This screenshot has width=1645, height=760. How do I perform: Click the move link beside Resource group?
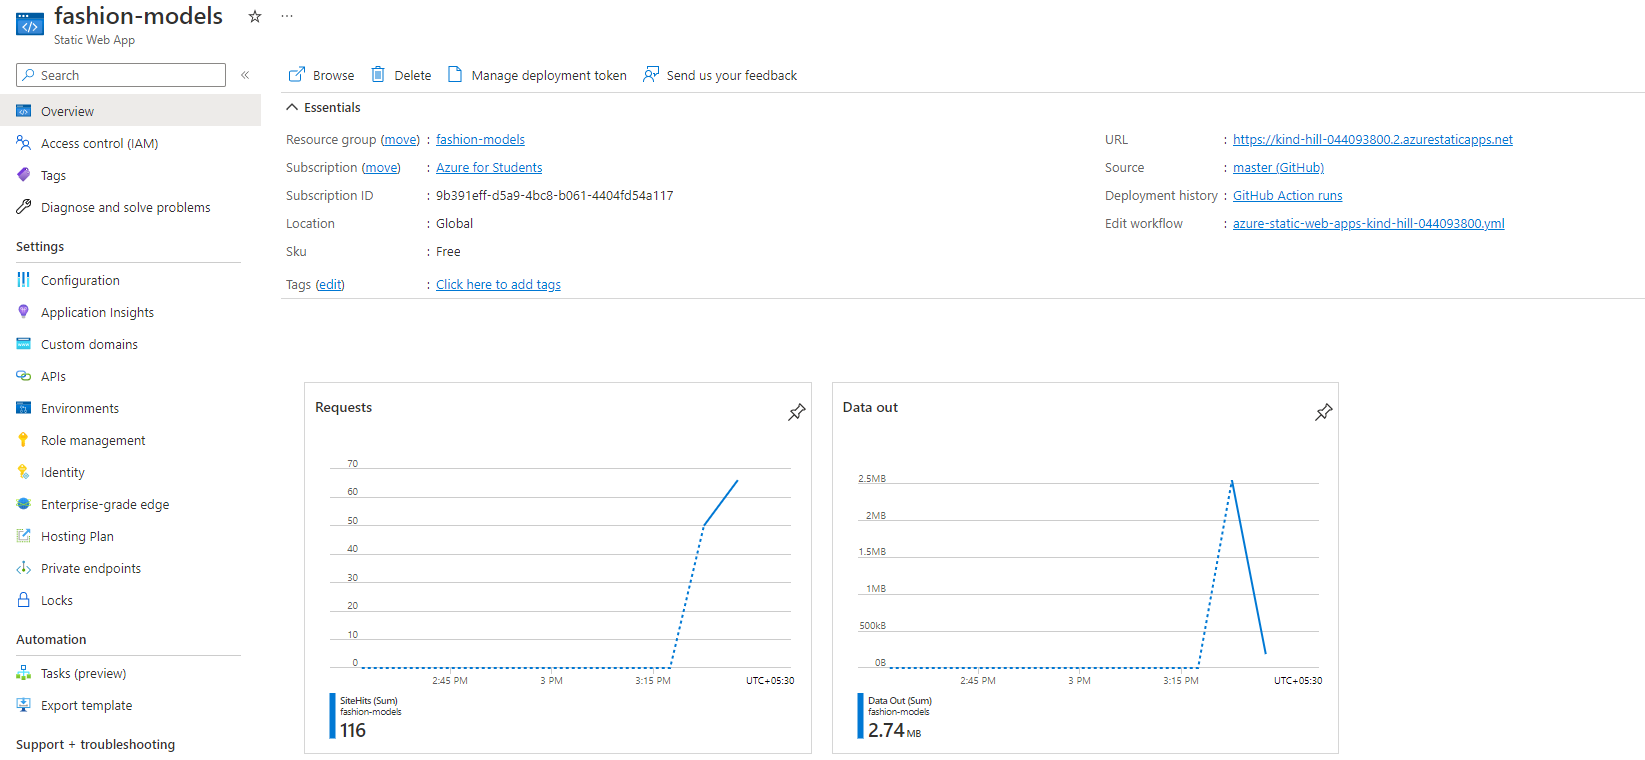point(401,140)
